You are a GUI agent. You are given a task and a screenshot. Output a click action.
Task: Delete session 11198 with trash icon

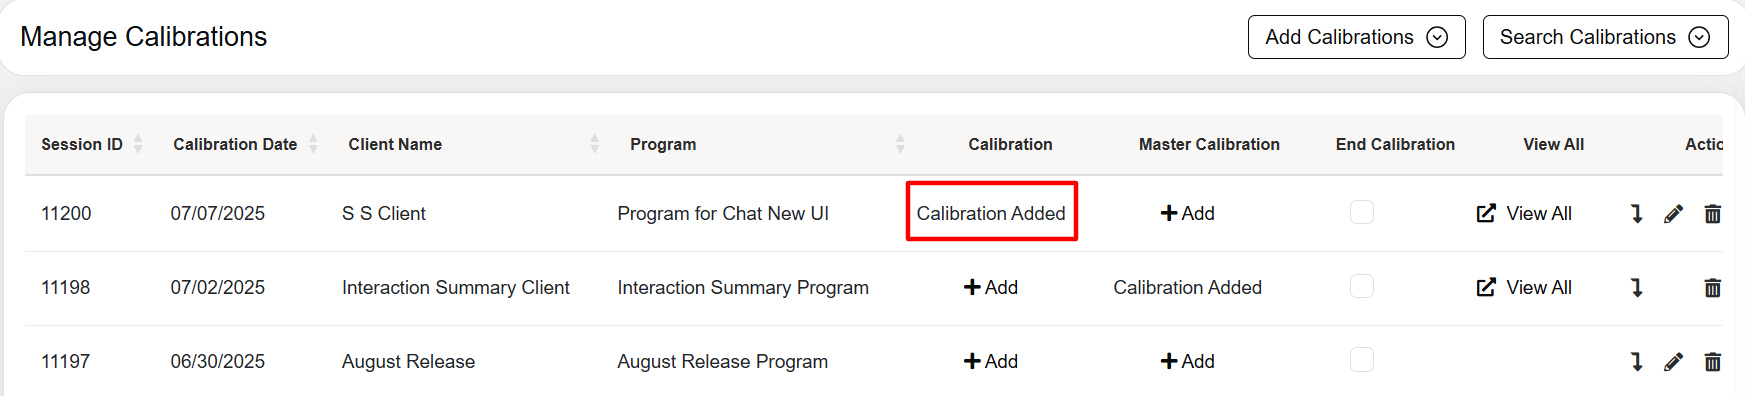[1712, 288]
